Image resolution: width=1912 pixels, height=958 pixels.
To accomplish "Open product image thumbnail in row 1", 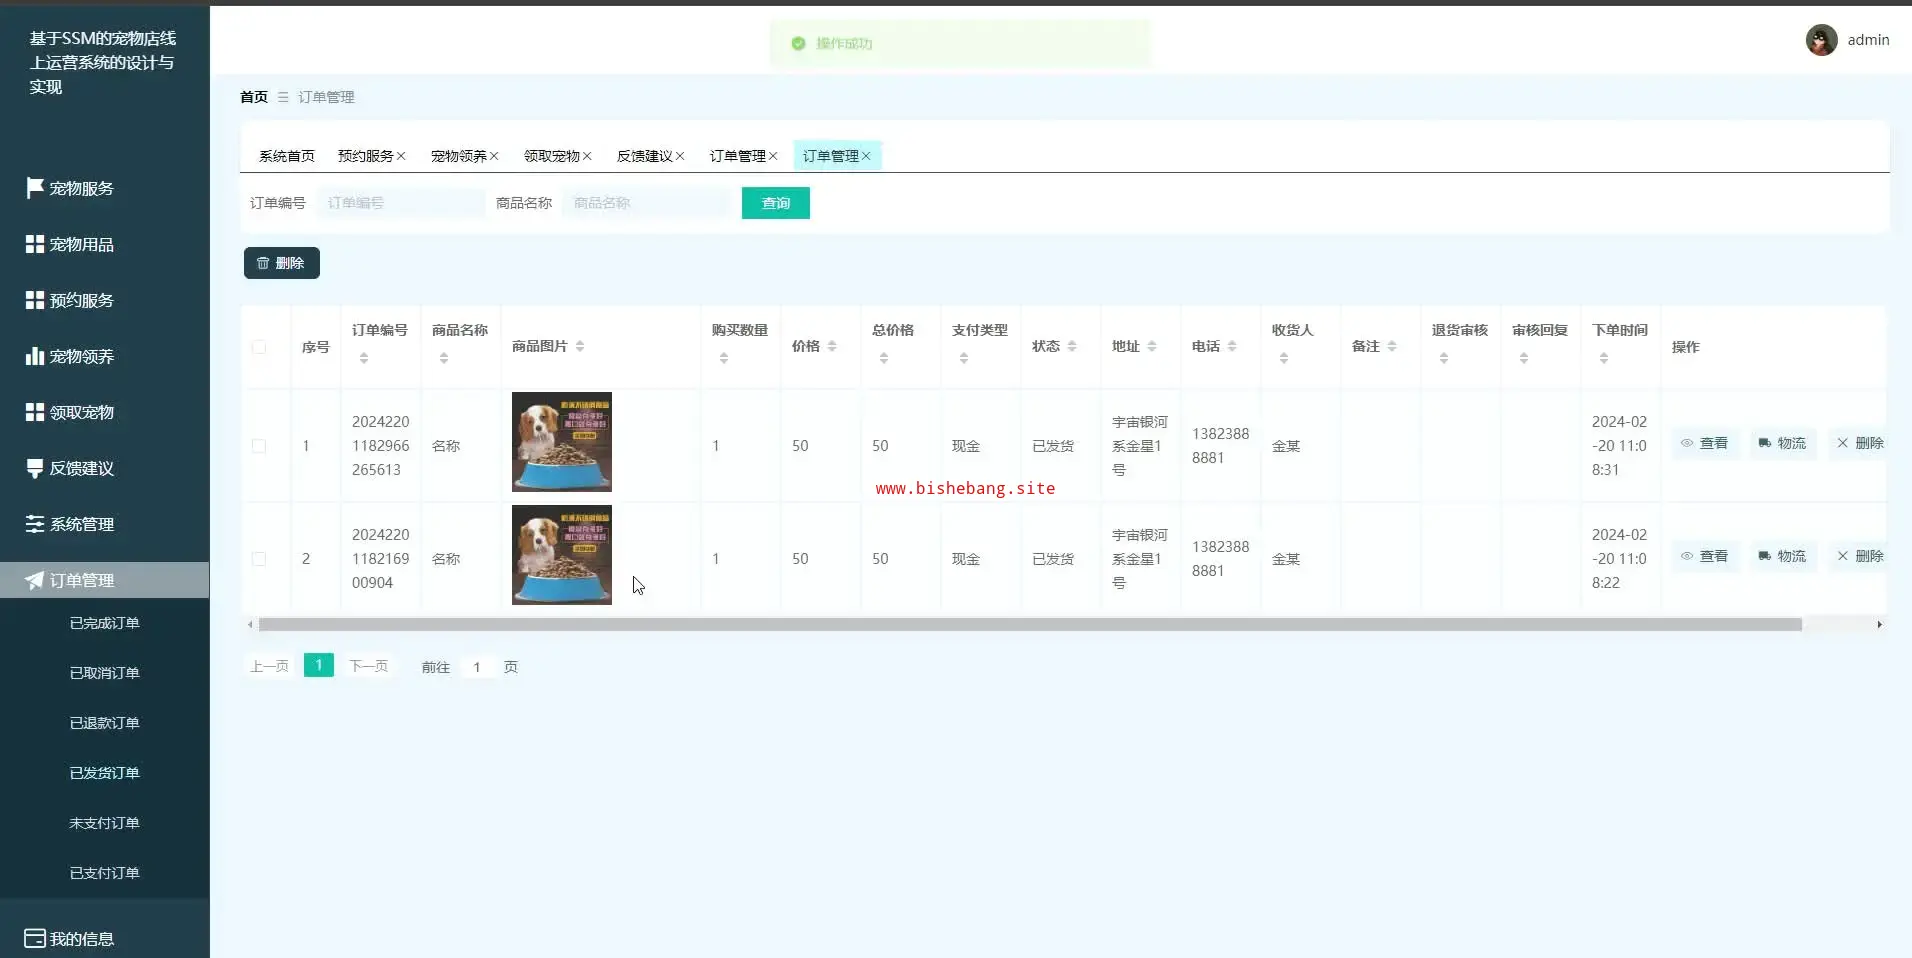I will point(562,442).
